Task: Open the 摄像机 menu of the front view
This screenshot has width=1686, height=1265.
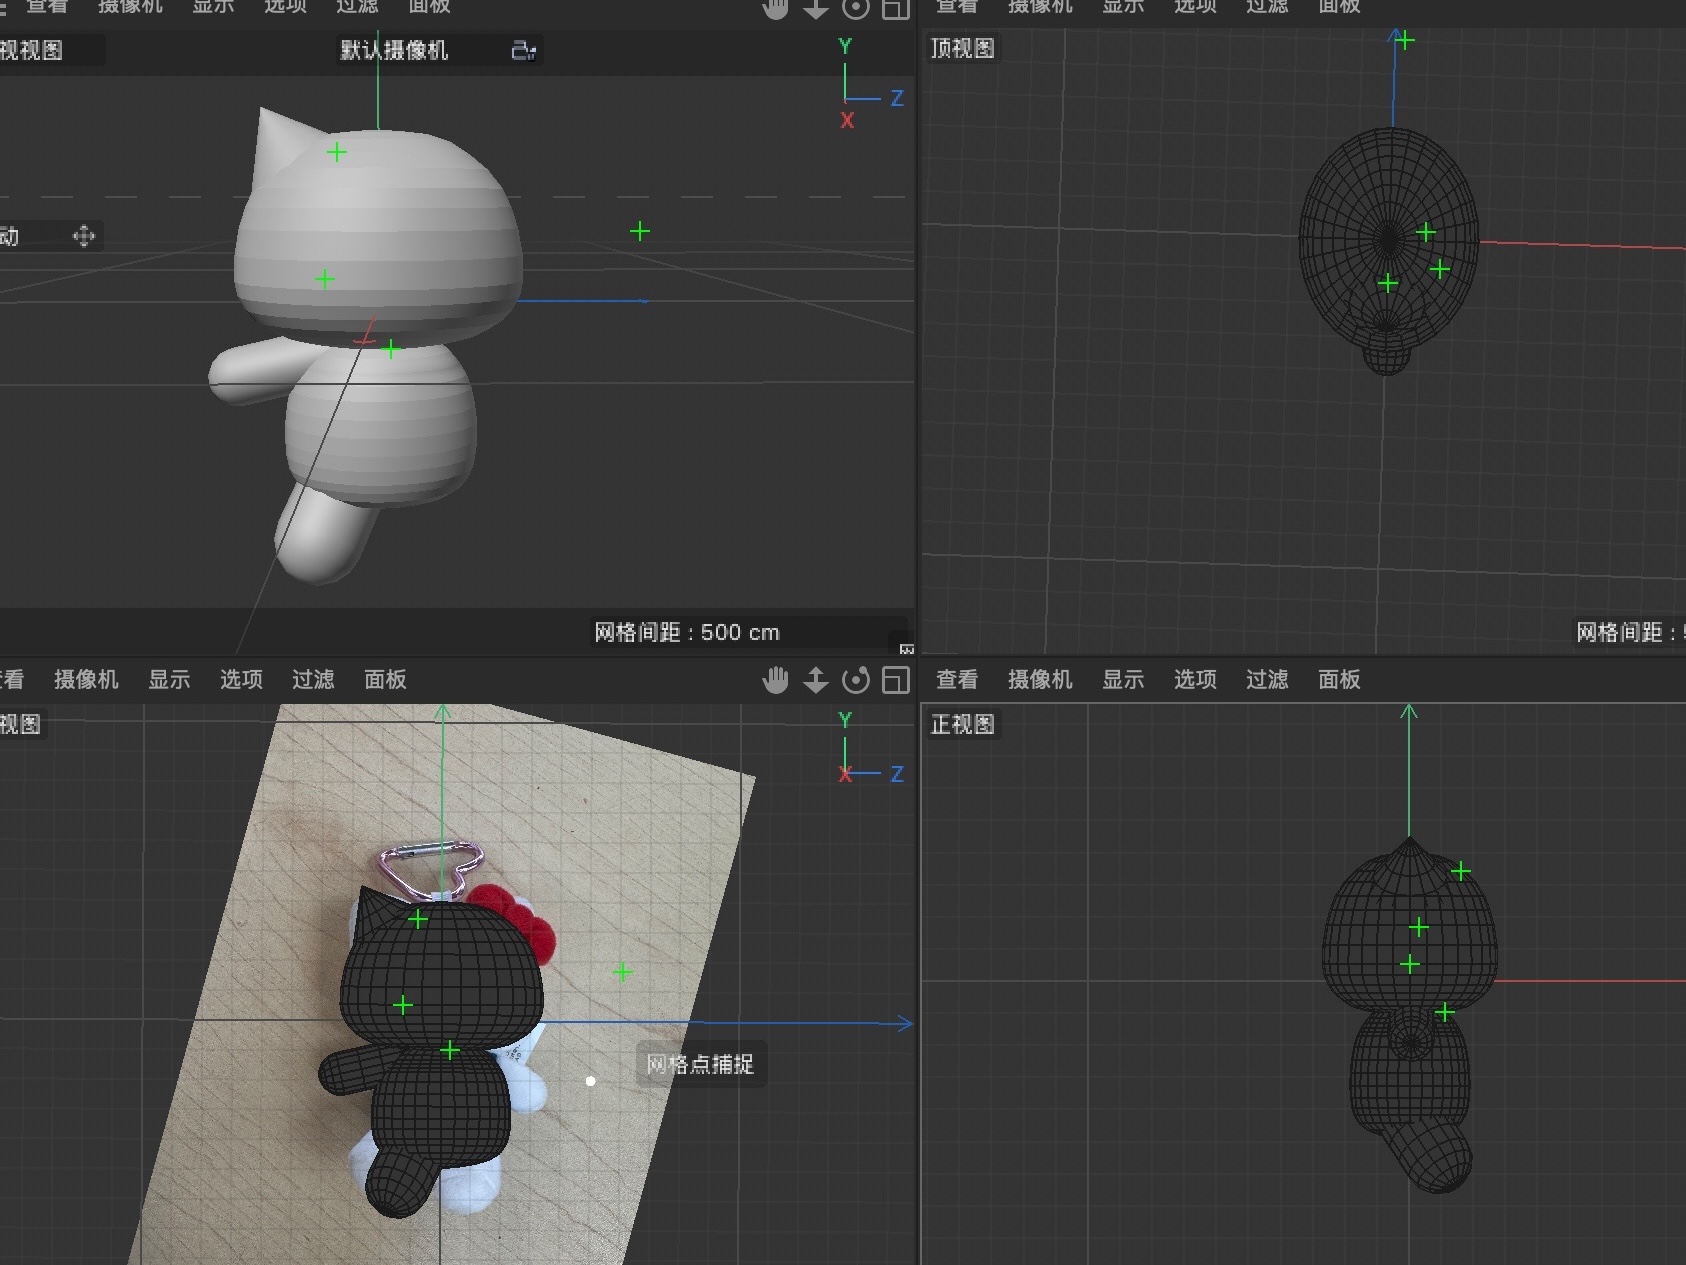Action: [x=1041, y=679]
